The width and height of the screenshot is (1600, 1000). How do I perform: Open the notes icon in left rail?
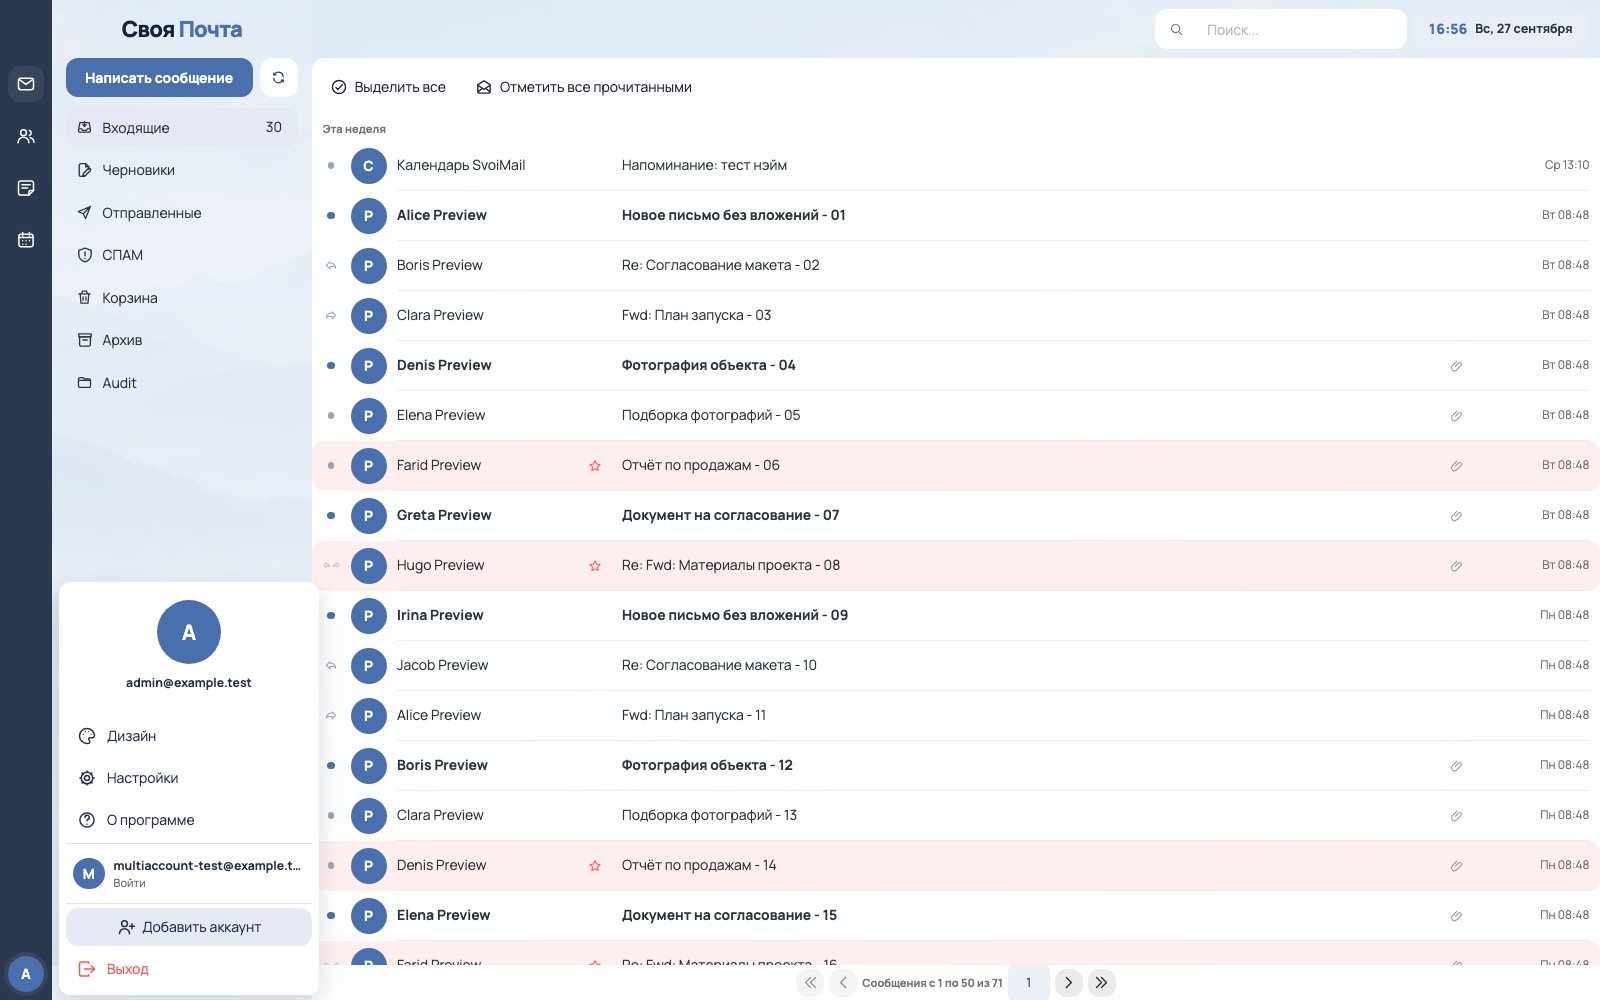tap(26, 188)
